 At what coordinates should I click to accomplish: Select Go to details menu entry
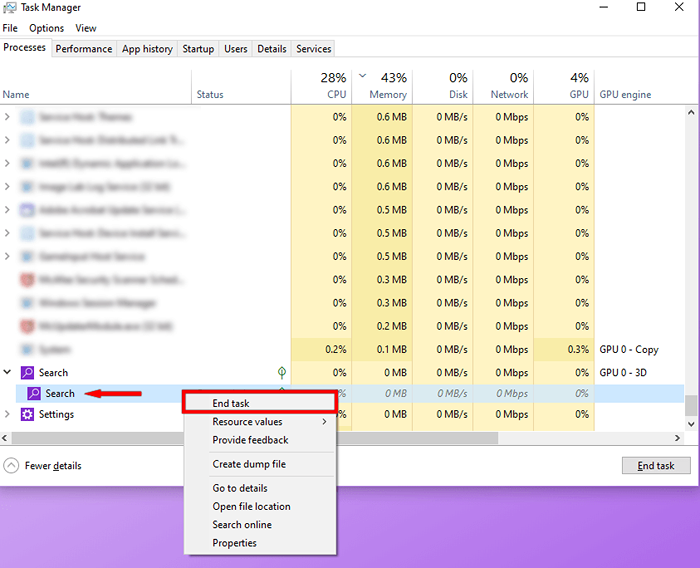click(x=259, y=488)
